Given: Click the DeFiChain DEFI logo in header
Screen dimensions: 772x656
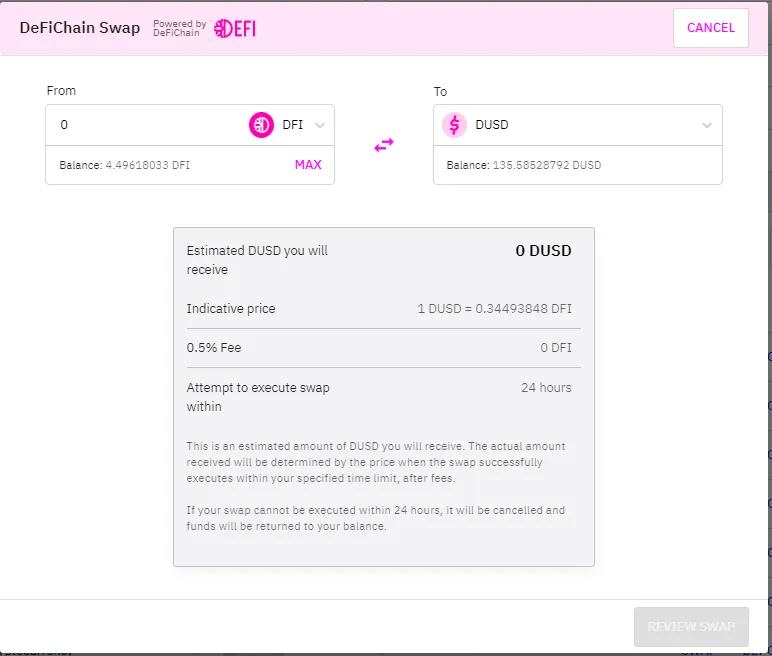Looking at the screenshot, I should 235,28.
